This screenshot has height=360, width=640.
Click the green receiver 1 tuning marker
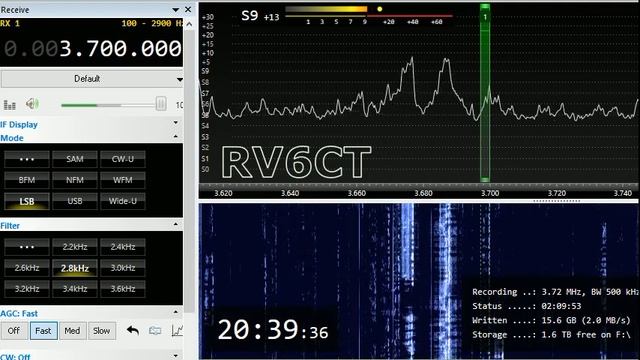(x=485, y=93)
